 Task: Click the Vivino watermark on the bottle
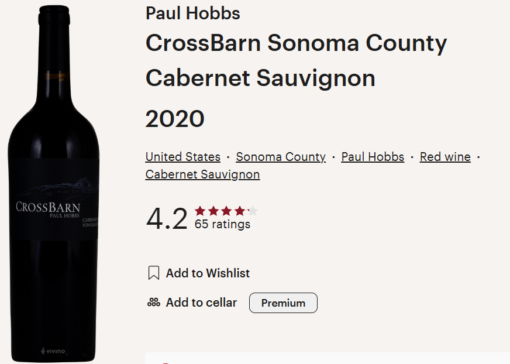(x=53, y=351)
